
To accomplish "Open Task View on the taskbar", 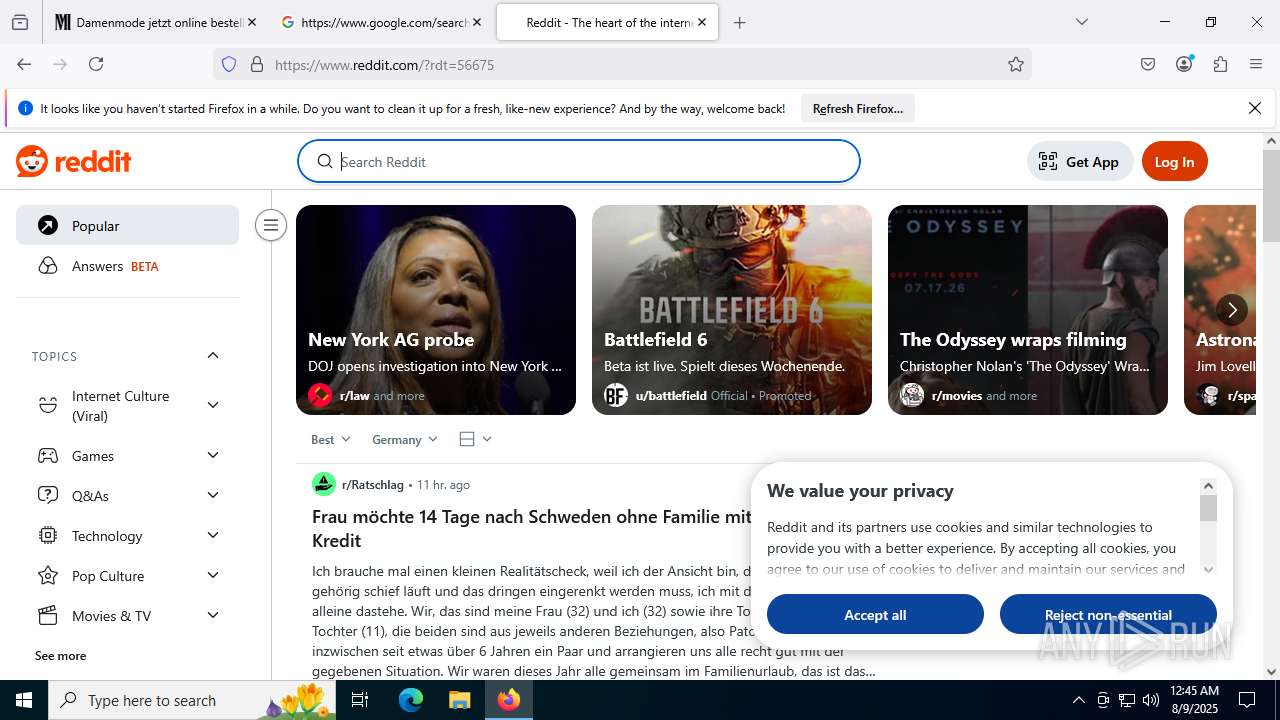I will 361,700.
